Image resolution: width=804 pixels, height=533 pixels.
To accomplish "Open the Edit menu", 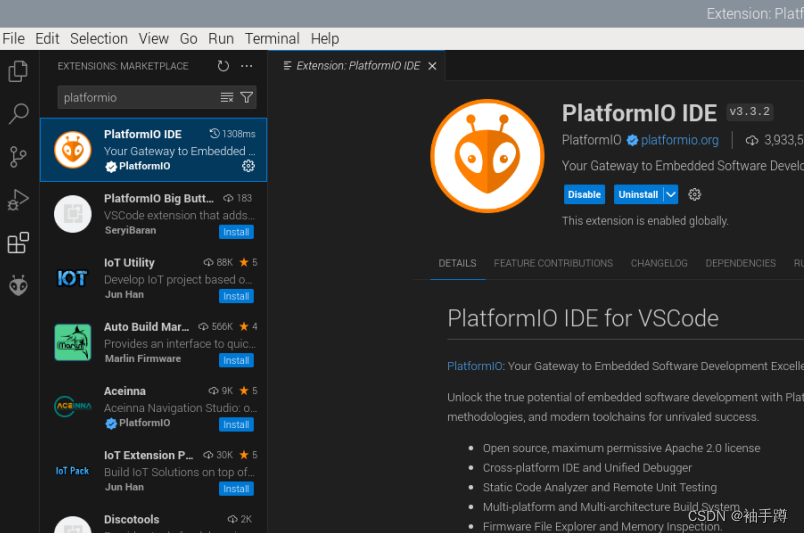I will coord(47,38).
